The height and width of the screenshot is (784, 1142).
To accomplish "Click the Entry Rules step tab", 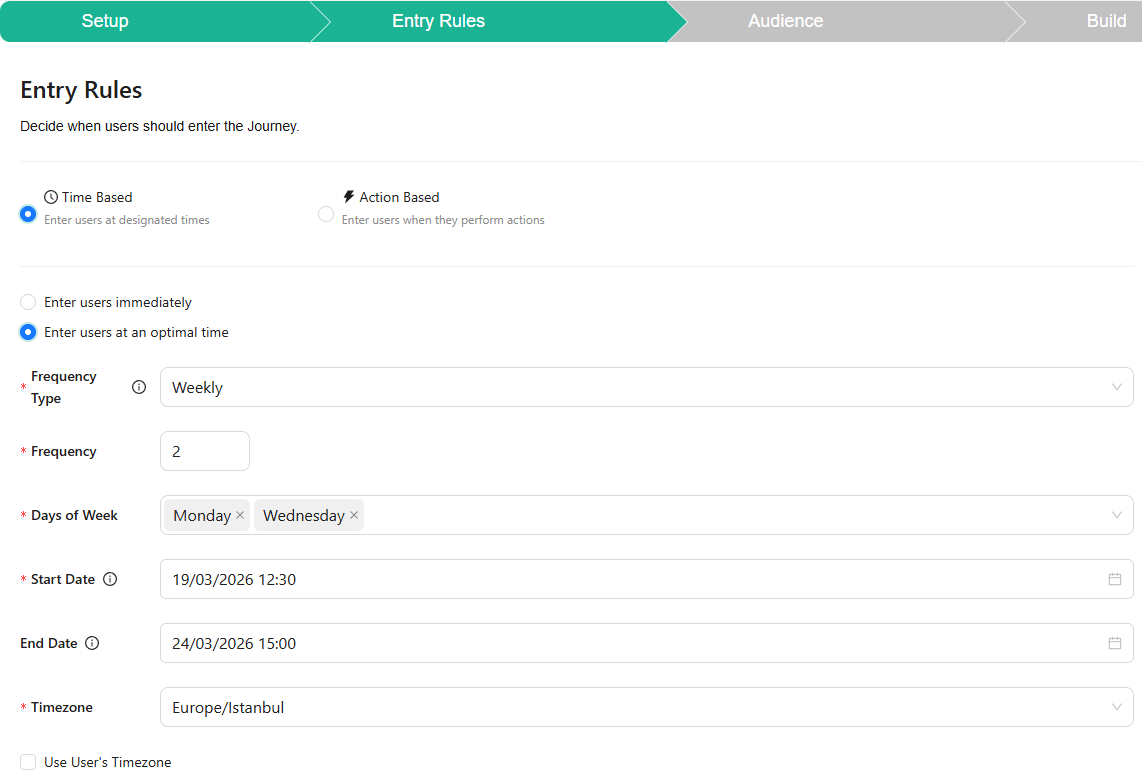I will [x=438, y=21].
